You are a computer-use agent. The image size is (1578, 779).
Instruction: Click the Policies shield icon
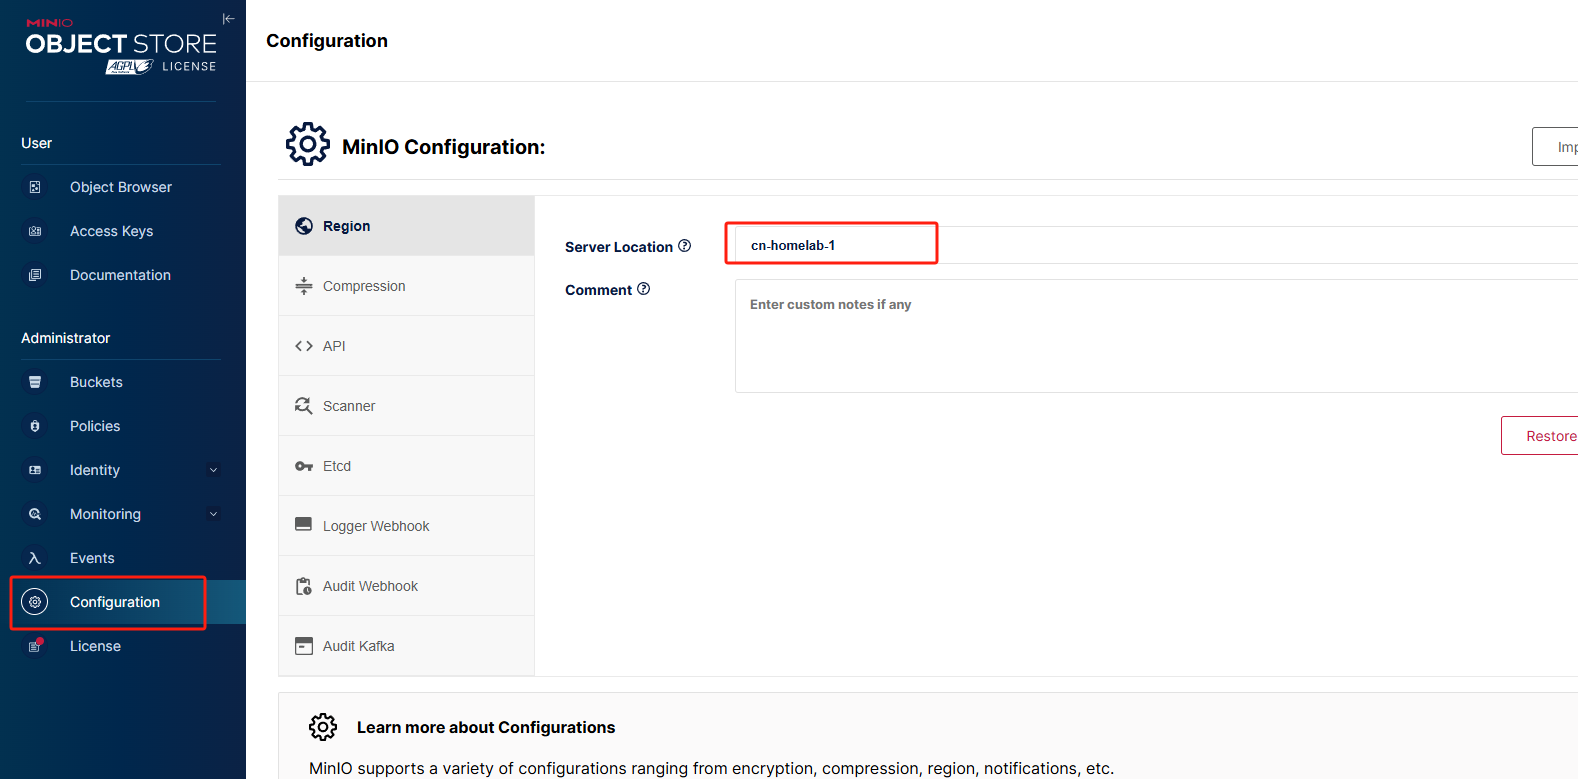(35, 426)
